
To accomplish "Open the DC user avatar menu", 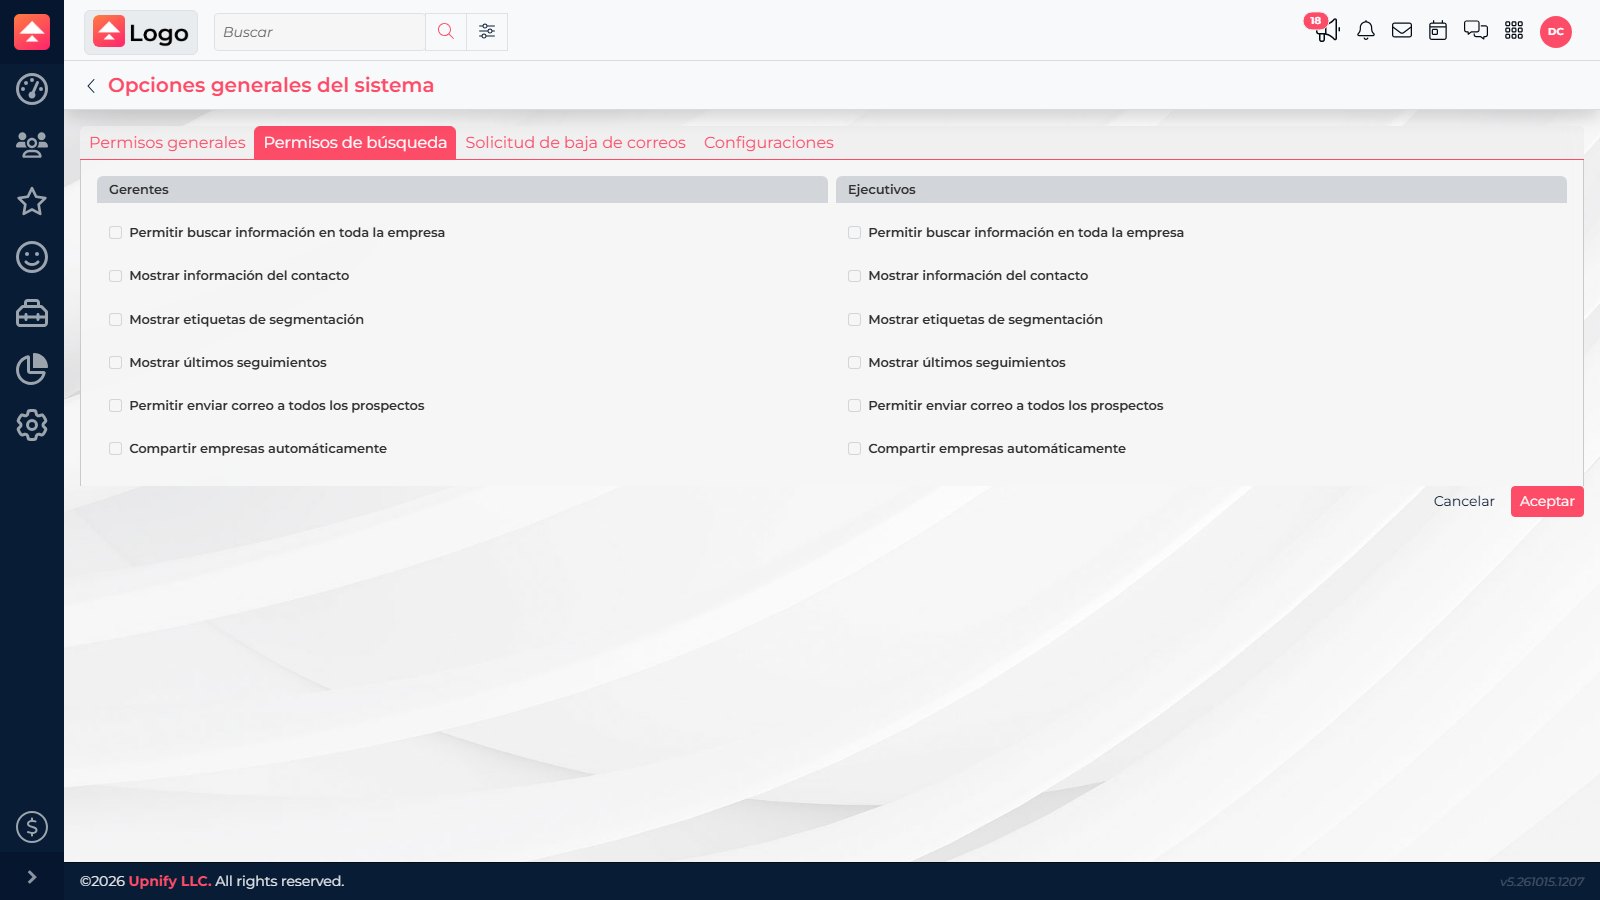I will pyautogui.click(x=1556, y=32).
